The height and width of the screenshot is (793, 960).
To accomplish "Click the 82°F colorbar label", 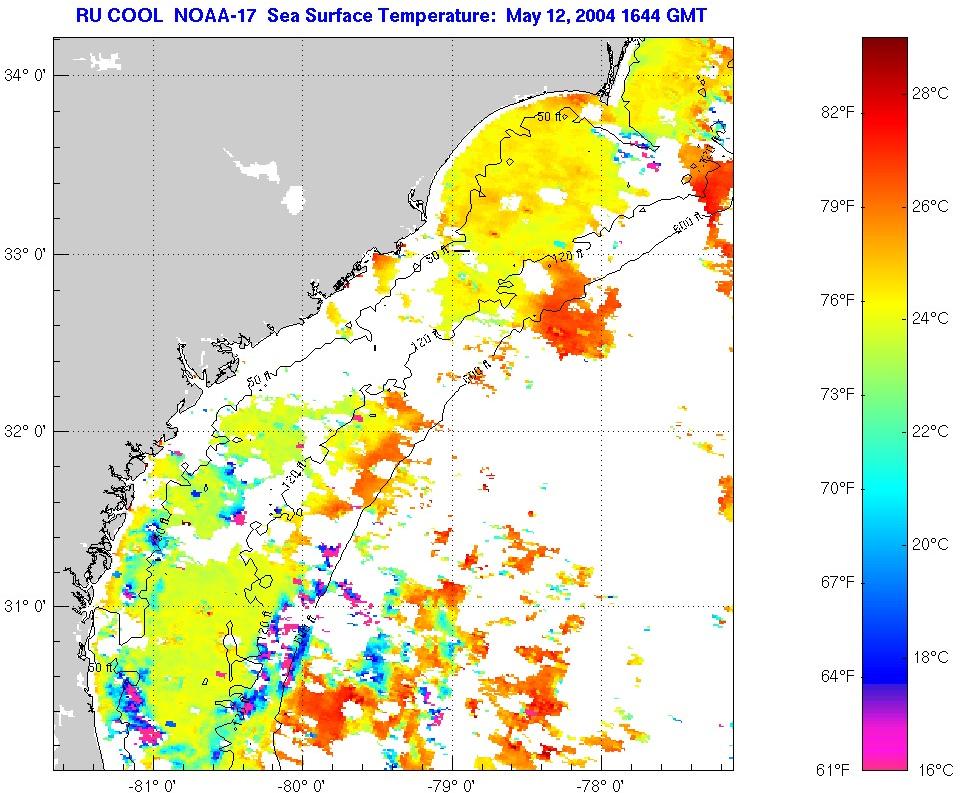I will pos(838,113).
